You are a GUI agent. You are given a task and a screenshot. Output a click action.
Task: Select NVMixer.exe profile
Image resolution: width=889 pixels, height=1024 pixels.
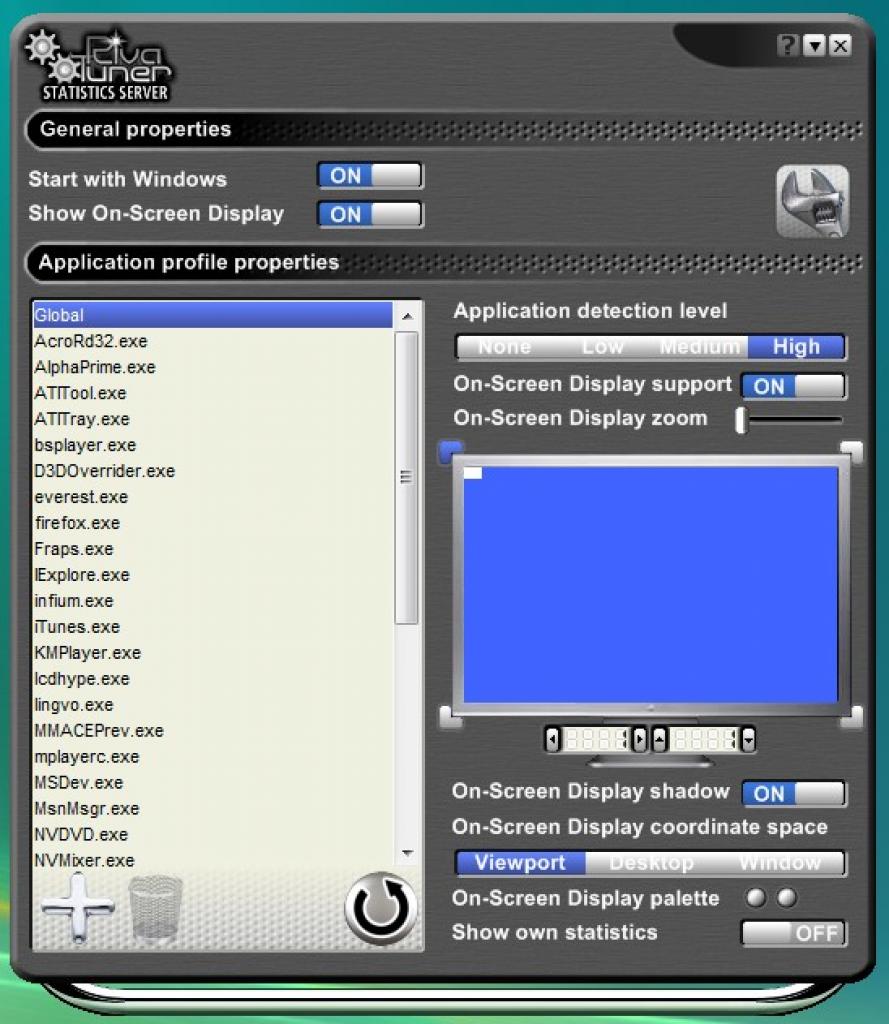(213, 860)
